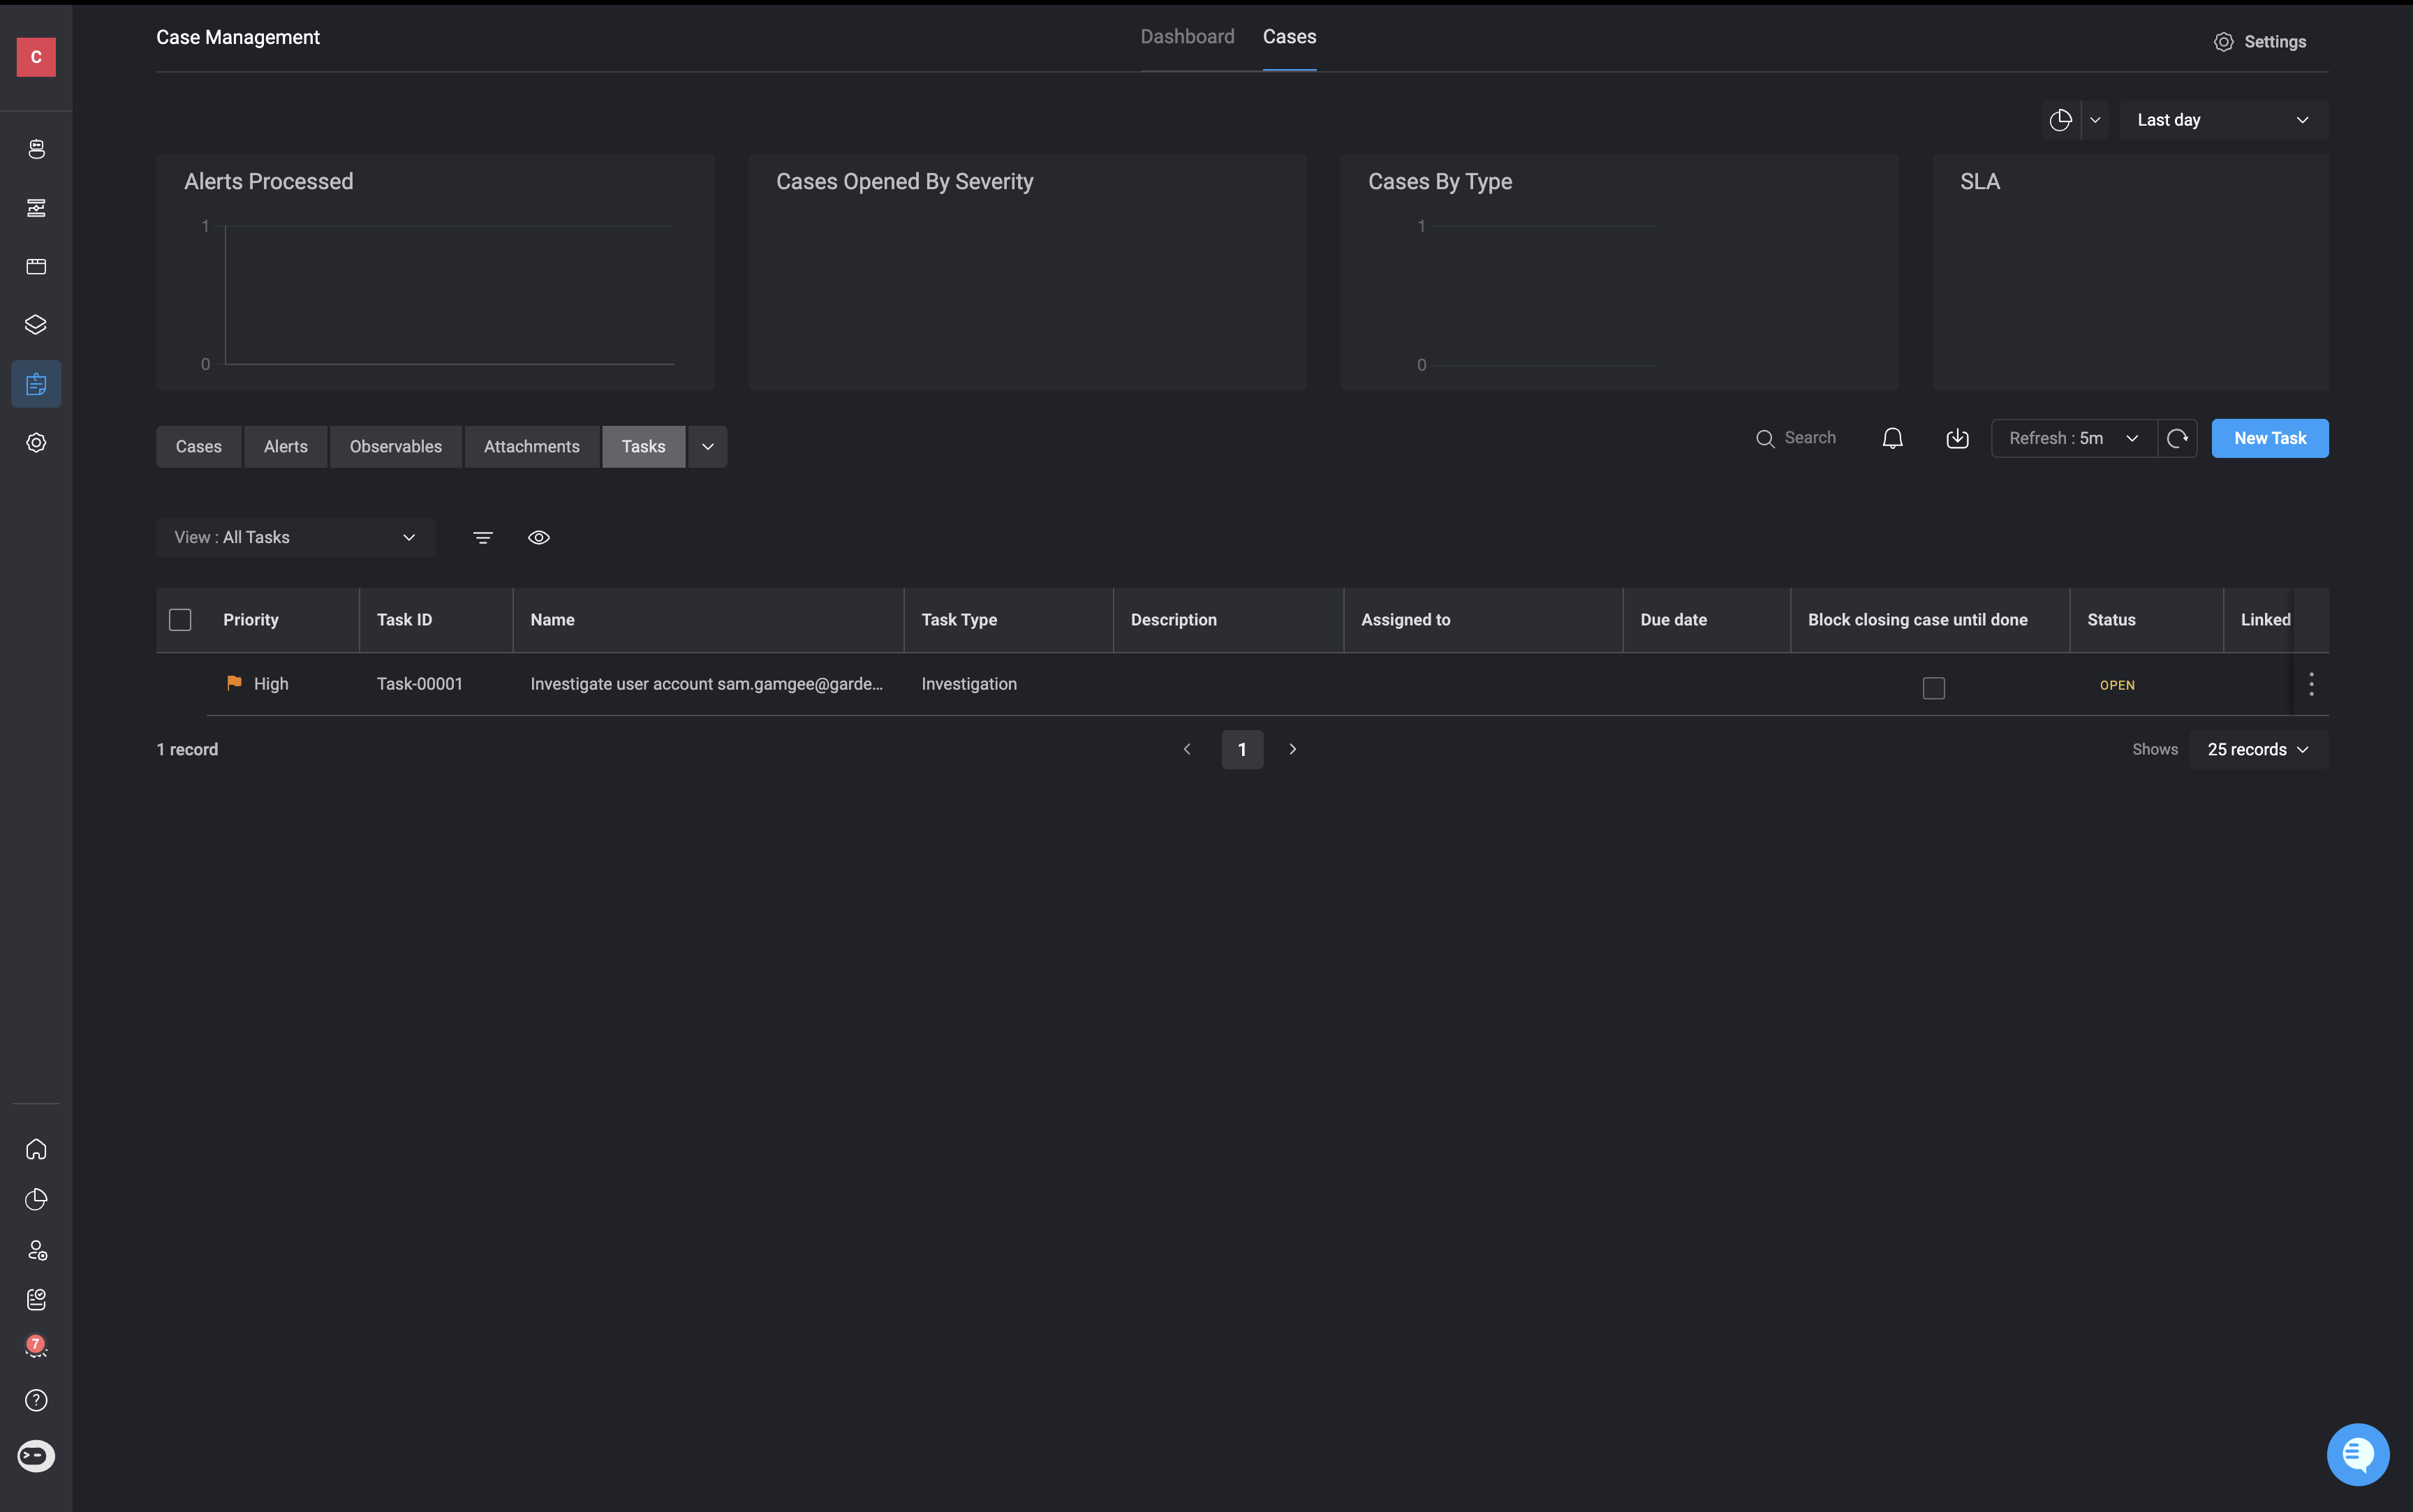Viewport: 2413px width, 1512px height.
Task: Open the View : All Tasks dropdown
Action: (x=295, y=537)
